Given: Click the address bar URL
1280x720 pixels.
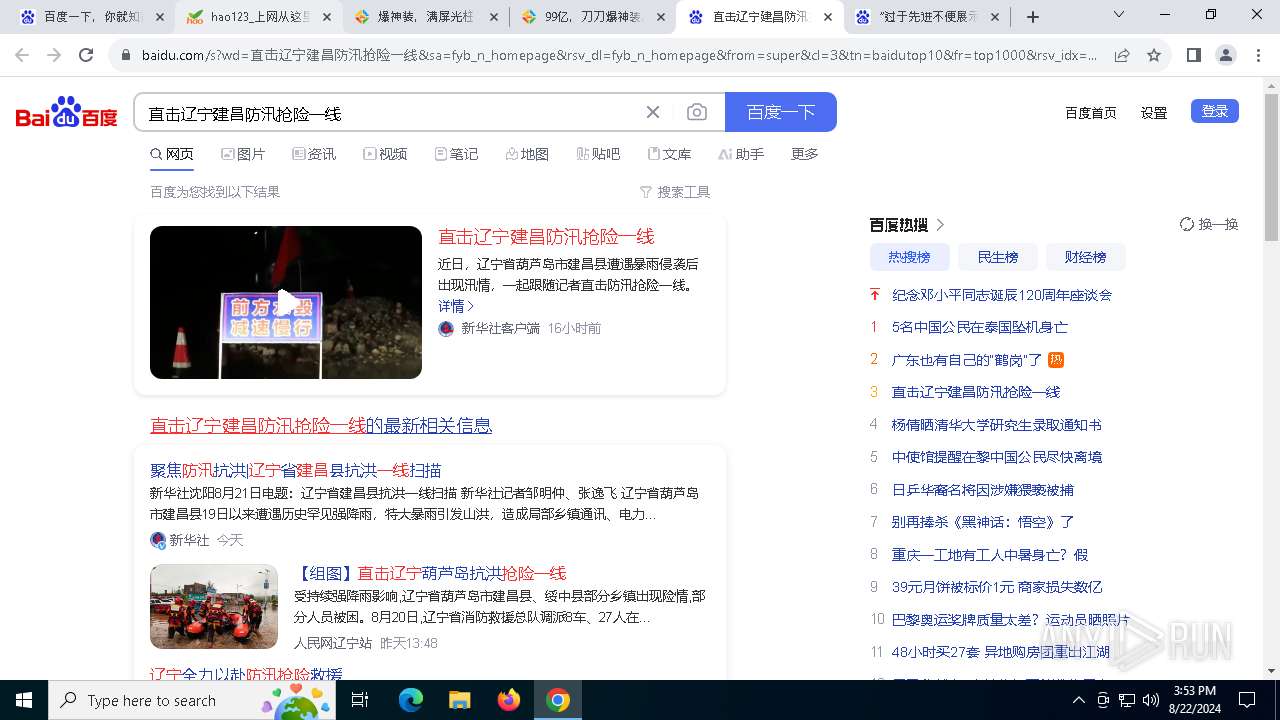Looking at the screenshot, I should 618,56.
